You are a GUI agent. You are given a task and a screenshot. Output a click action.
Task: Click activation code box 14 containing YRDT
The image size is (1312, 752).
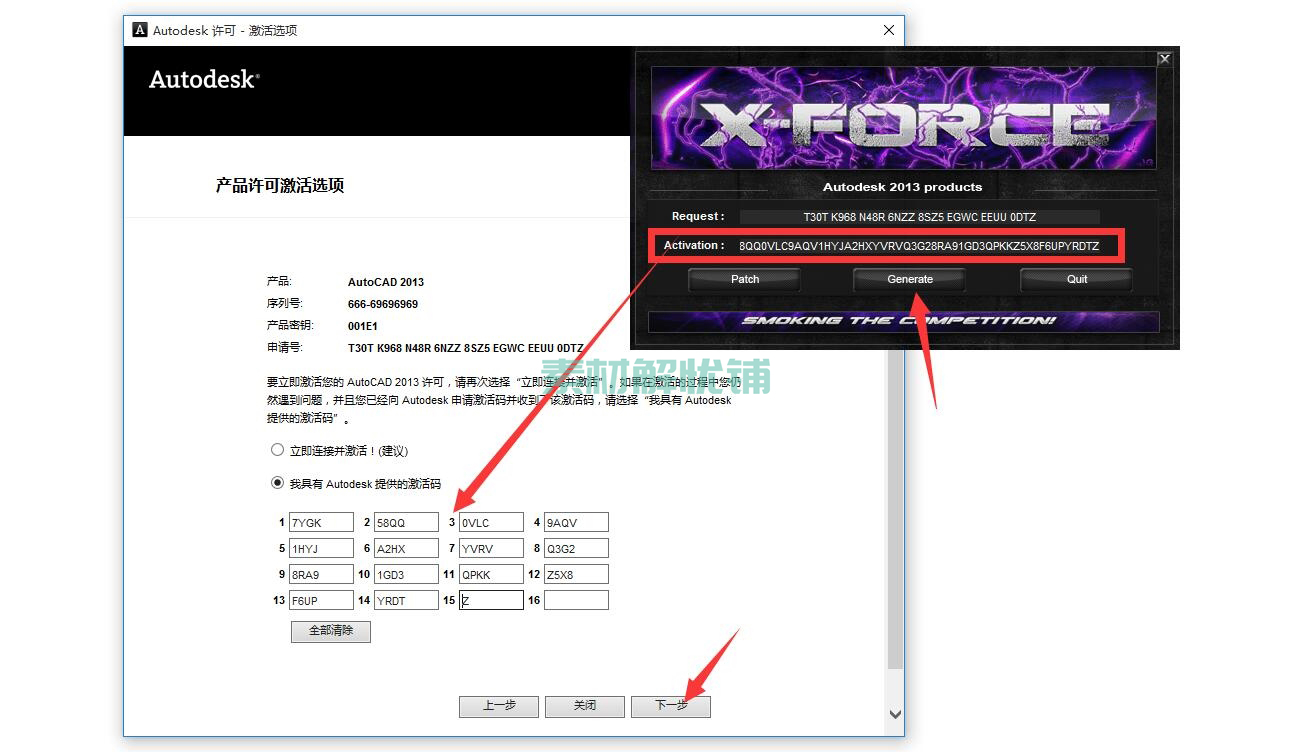tap(406, 600)
